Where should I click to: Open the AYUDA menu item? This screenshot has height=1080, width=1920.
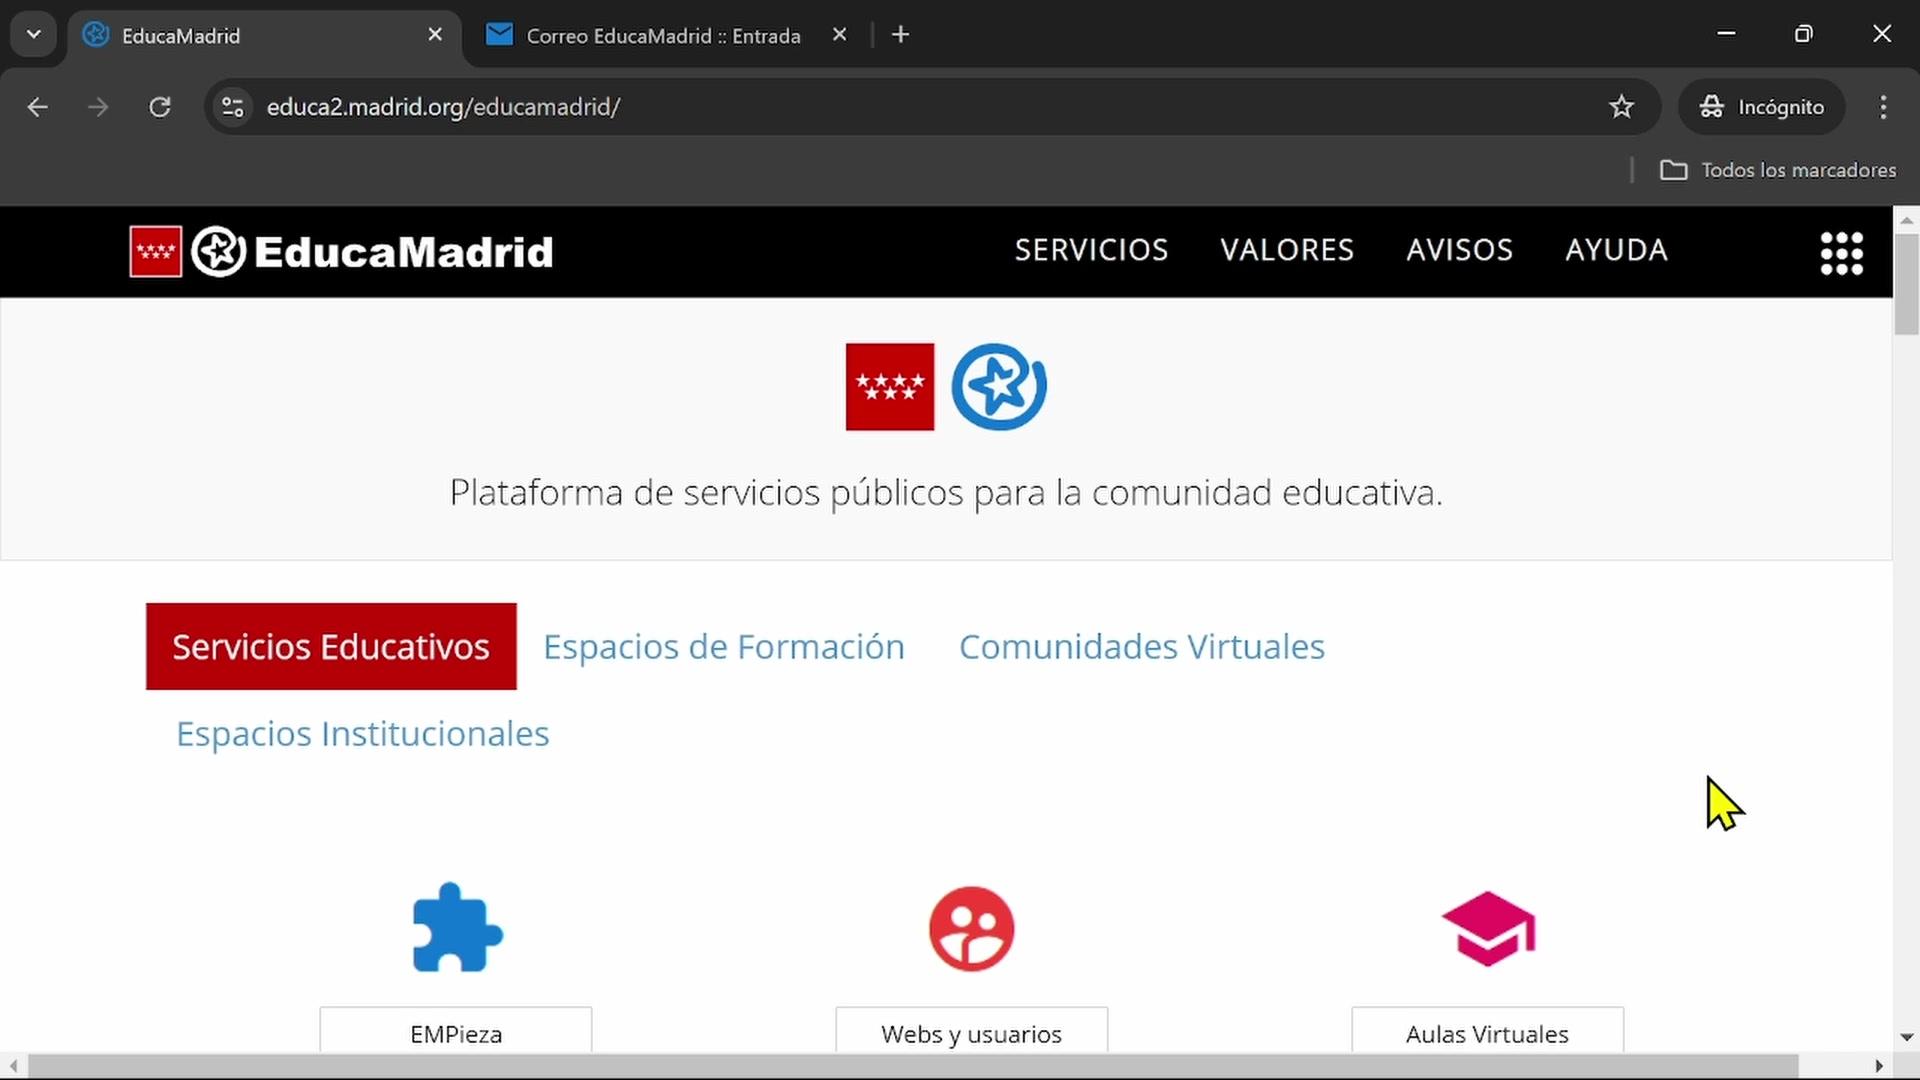(1616, 250)
